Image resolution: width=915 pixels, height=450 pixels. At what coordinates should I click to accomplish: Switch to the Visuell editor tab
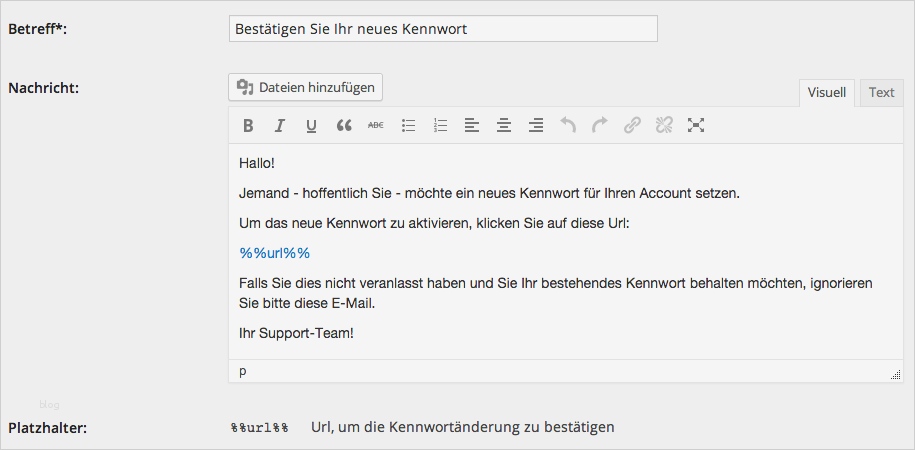pos(827,93)
